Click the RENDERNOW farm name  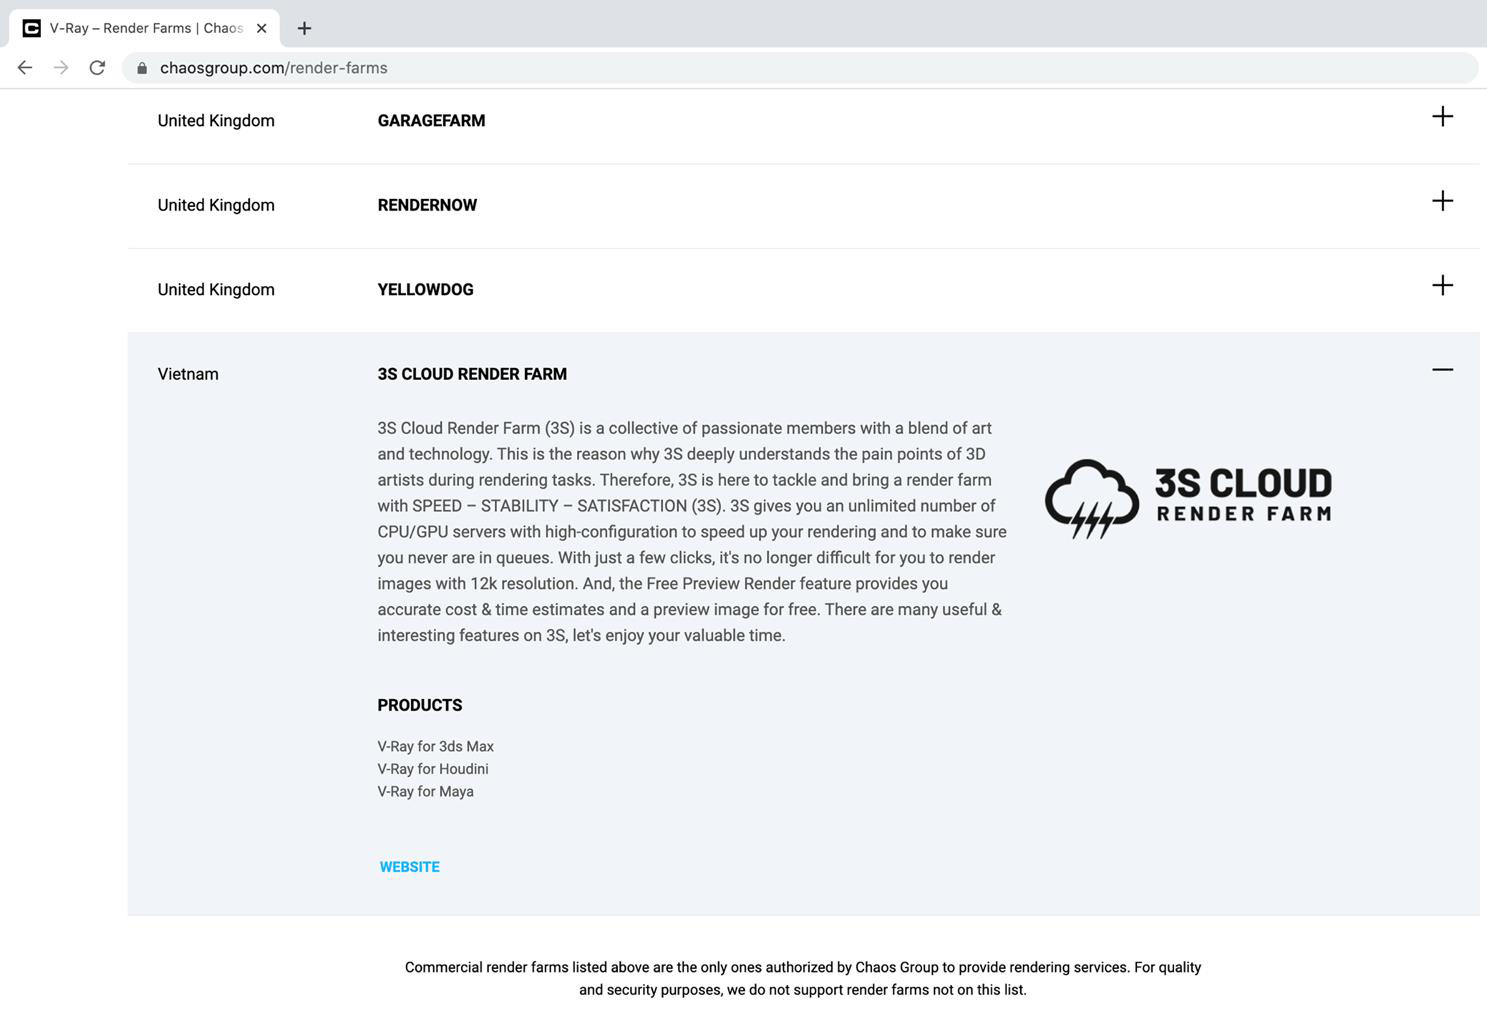[x=427, y=205]
